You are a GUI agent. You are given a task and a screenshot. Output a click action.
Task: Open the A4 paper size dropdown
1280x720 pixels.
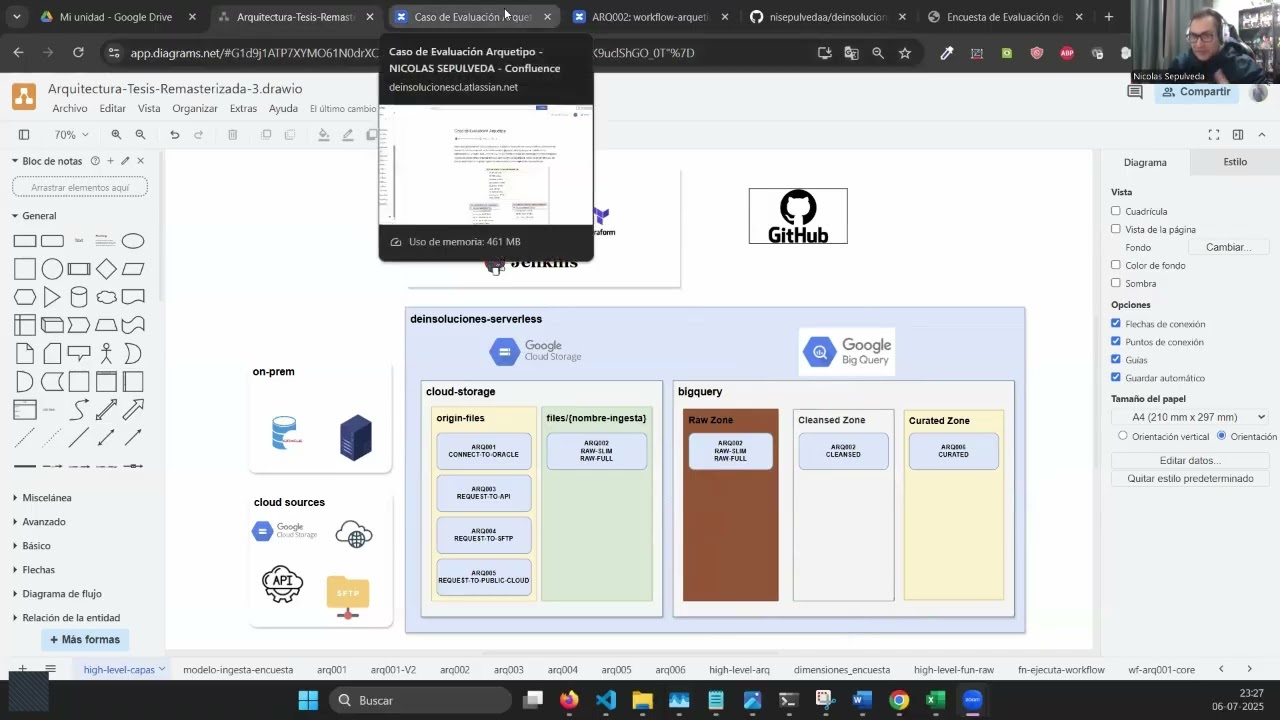pyautogui.click(x=1190, y=417)
